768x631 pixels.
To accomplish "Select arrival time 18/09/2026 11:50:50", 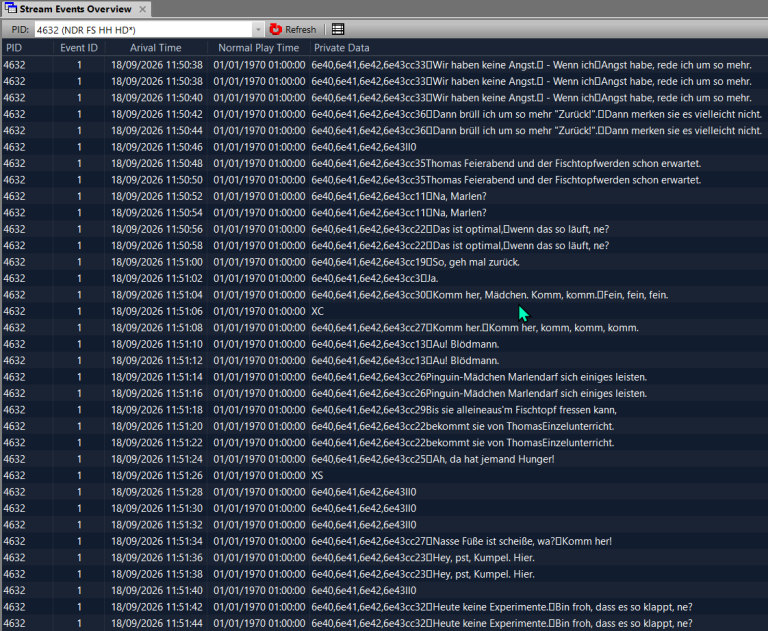I will tap(157, 180).
